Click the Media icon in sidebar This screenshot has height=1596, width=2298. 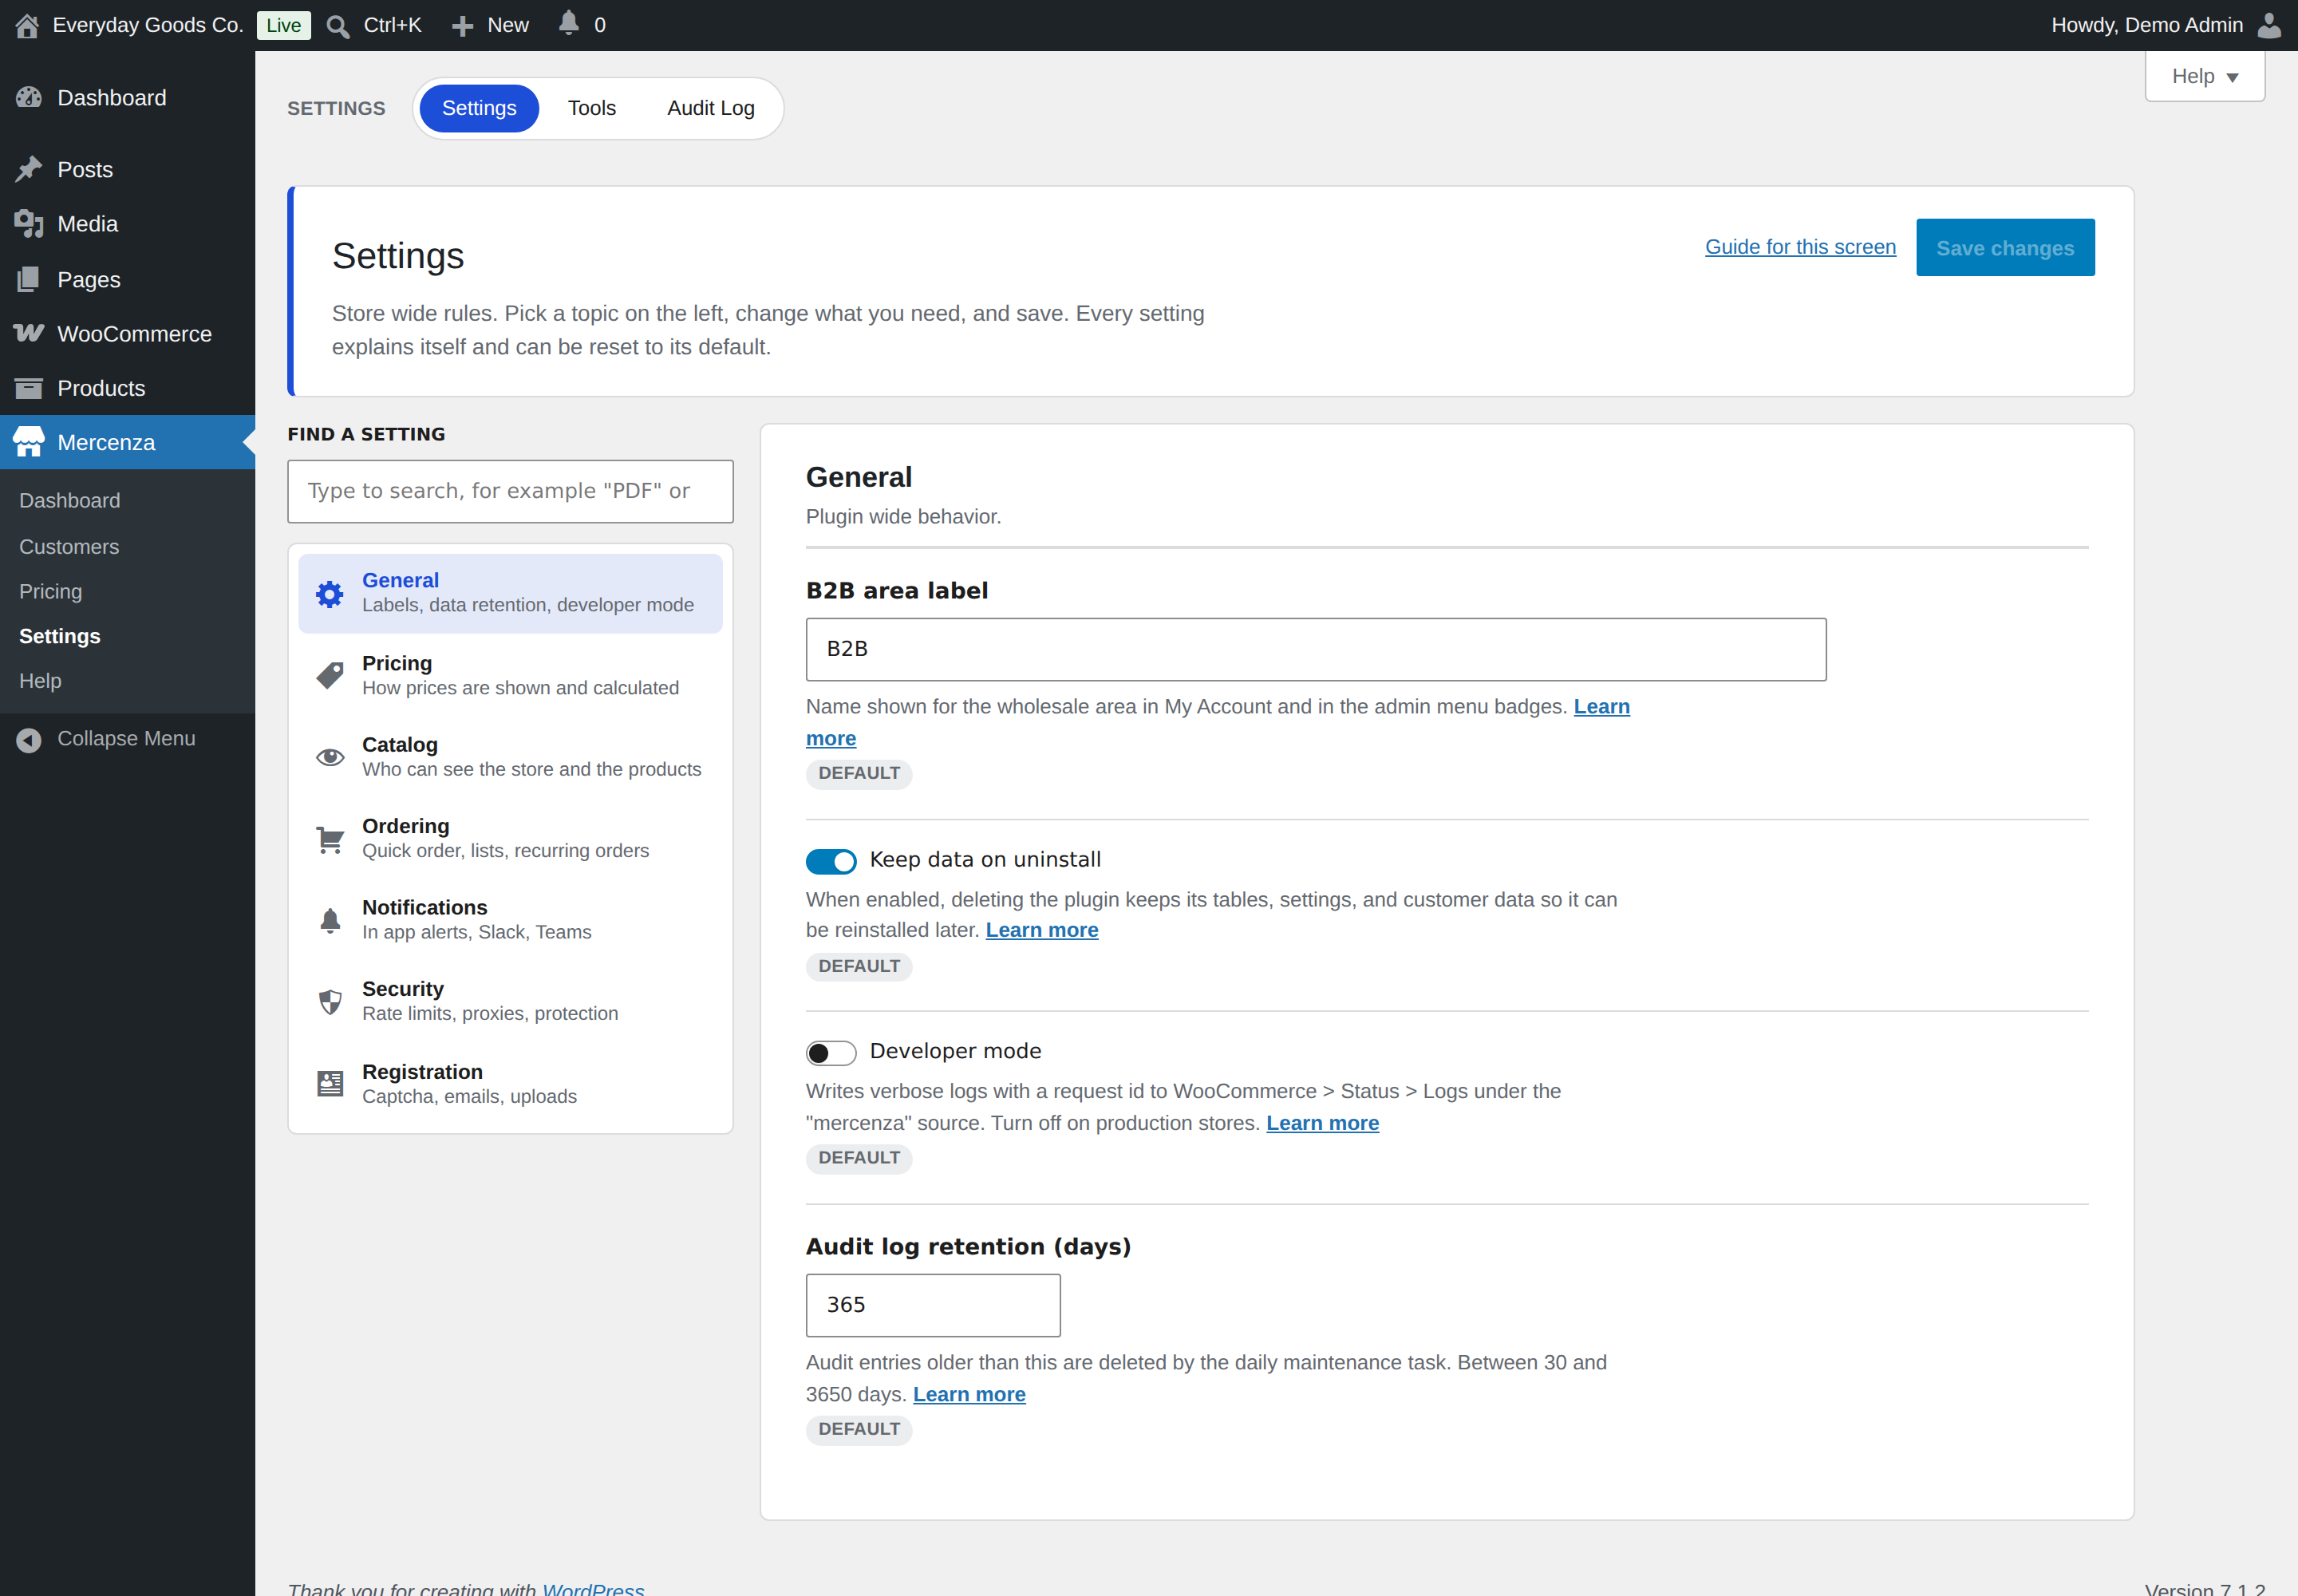pyautogui.click(x=29, y=224)
